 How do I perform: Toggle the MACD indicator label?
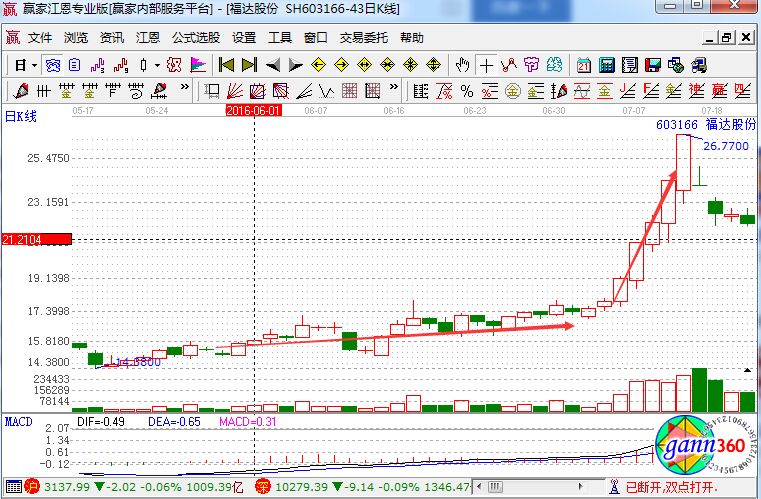[19, 421]
